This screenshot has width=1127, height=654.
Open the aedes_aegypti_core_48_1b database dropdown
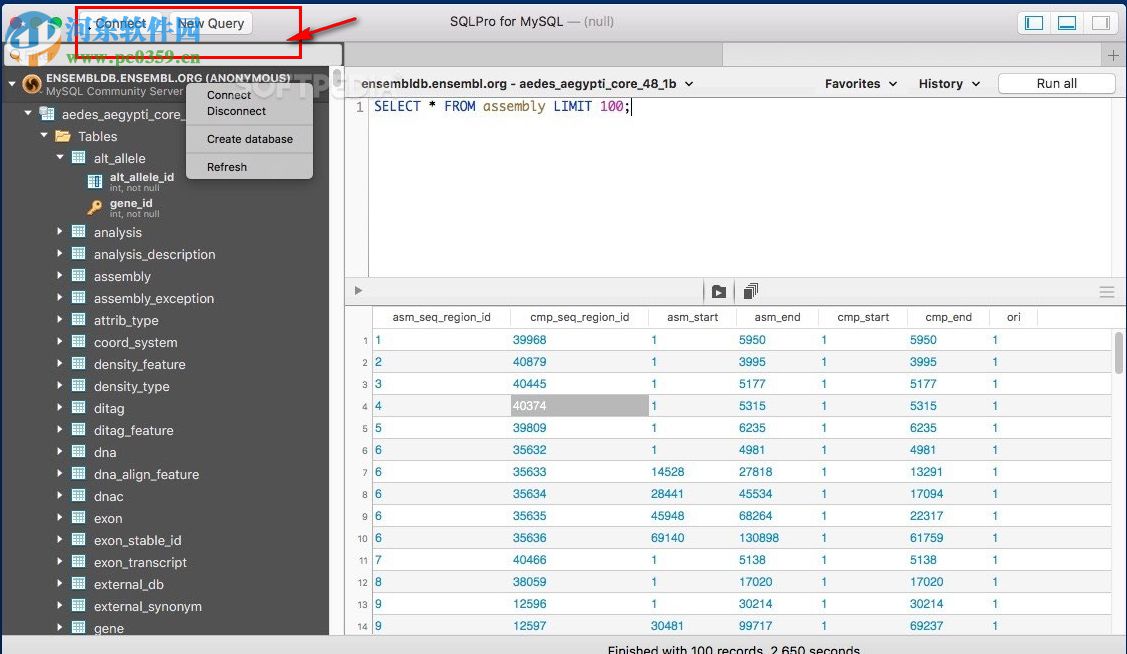coord(688,84)
